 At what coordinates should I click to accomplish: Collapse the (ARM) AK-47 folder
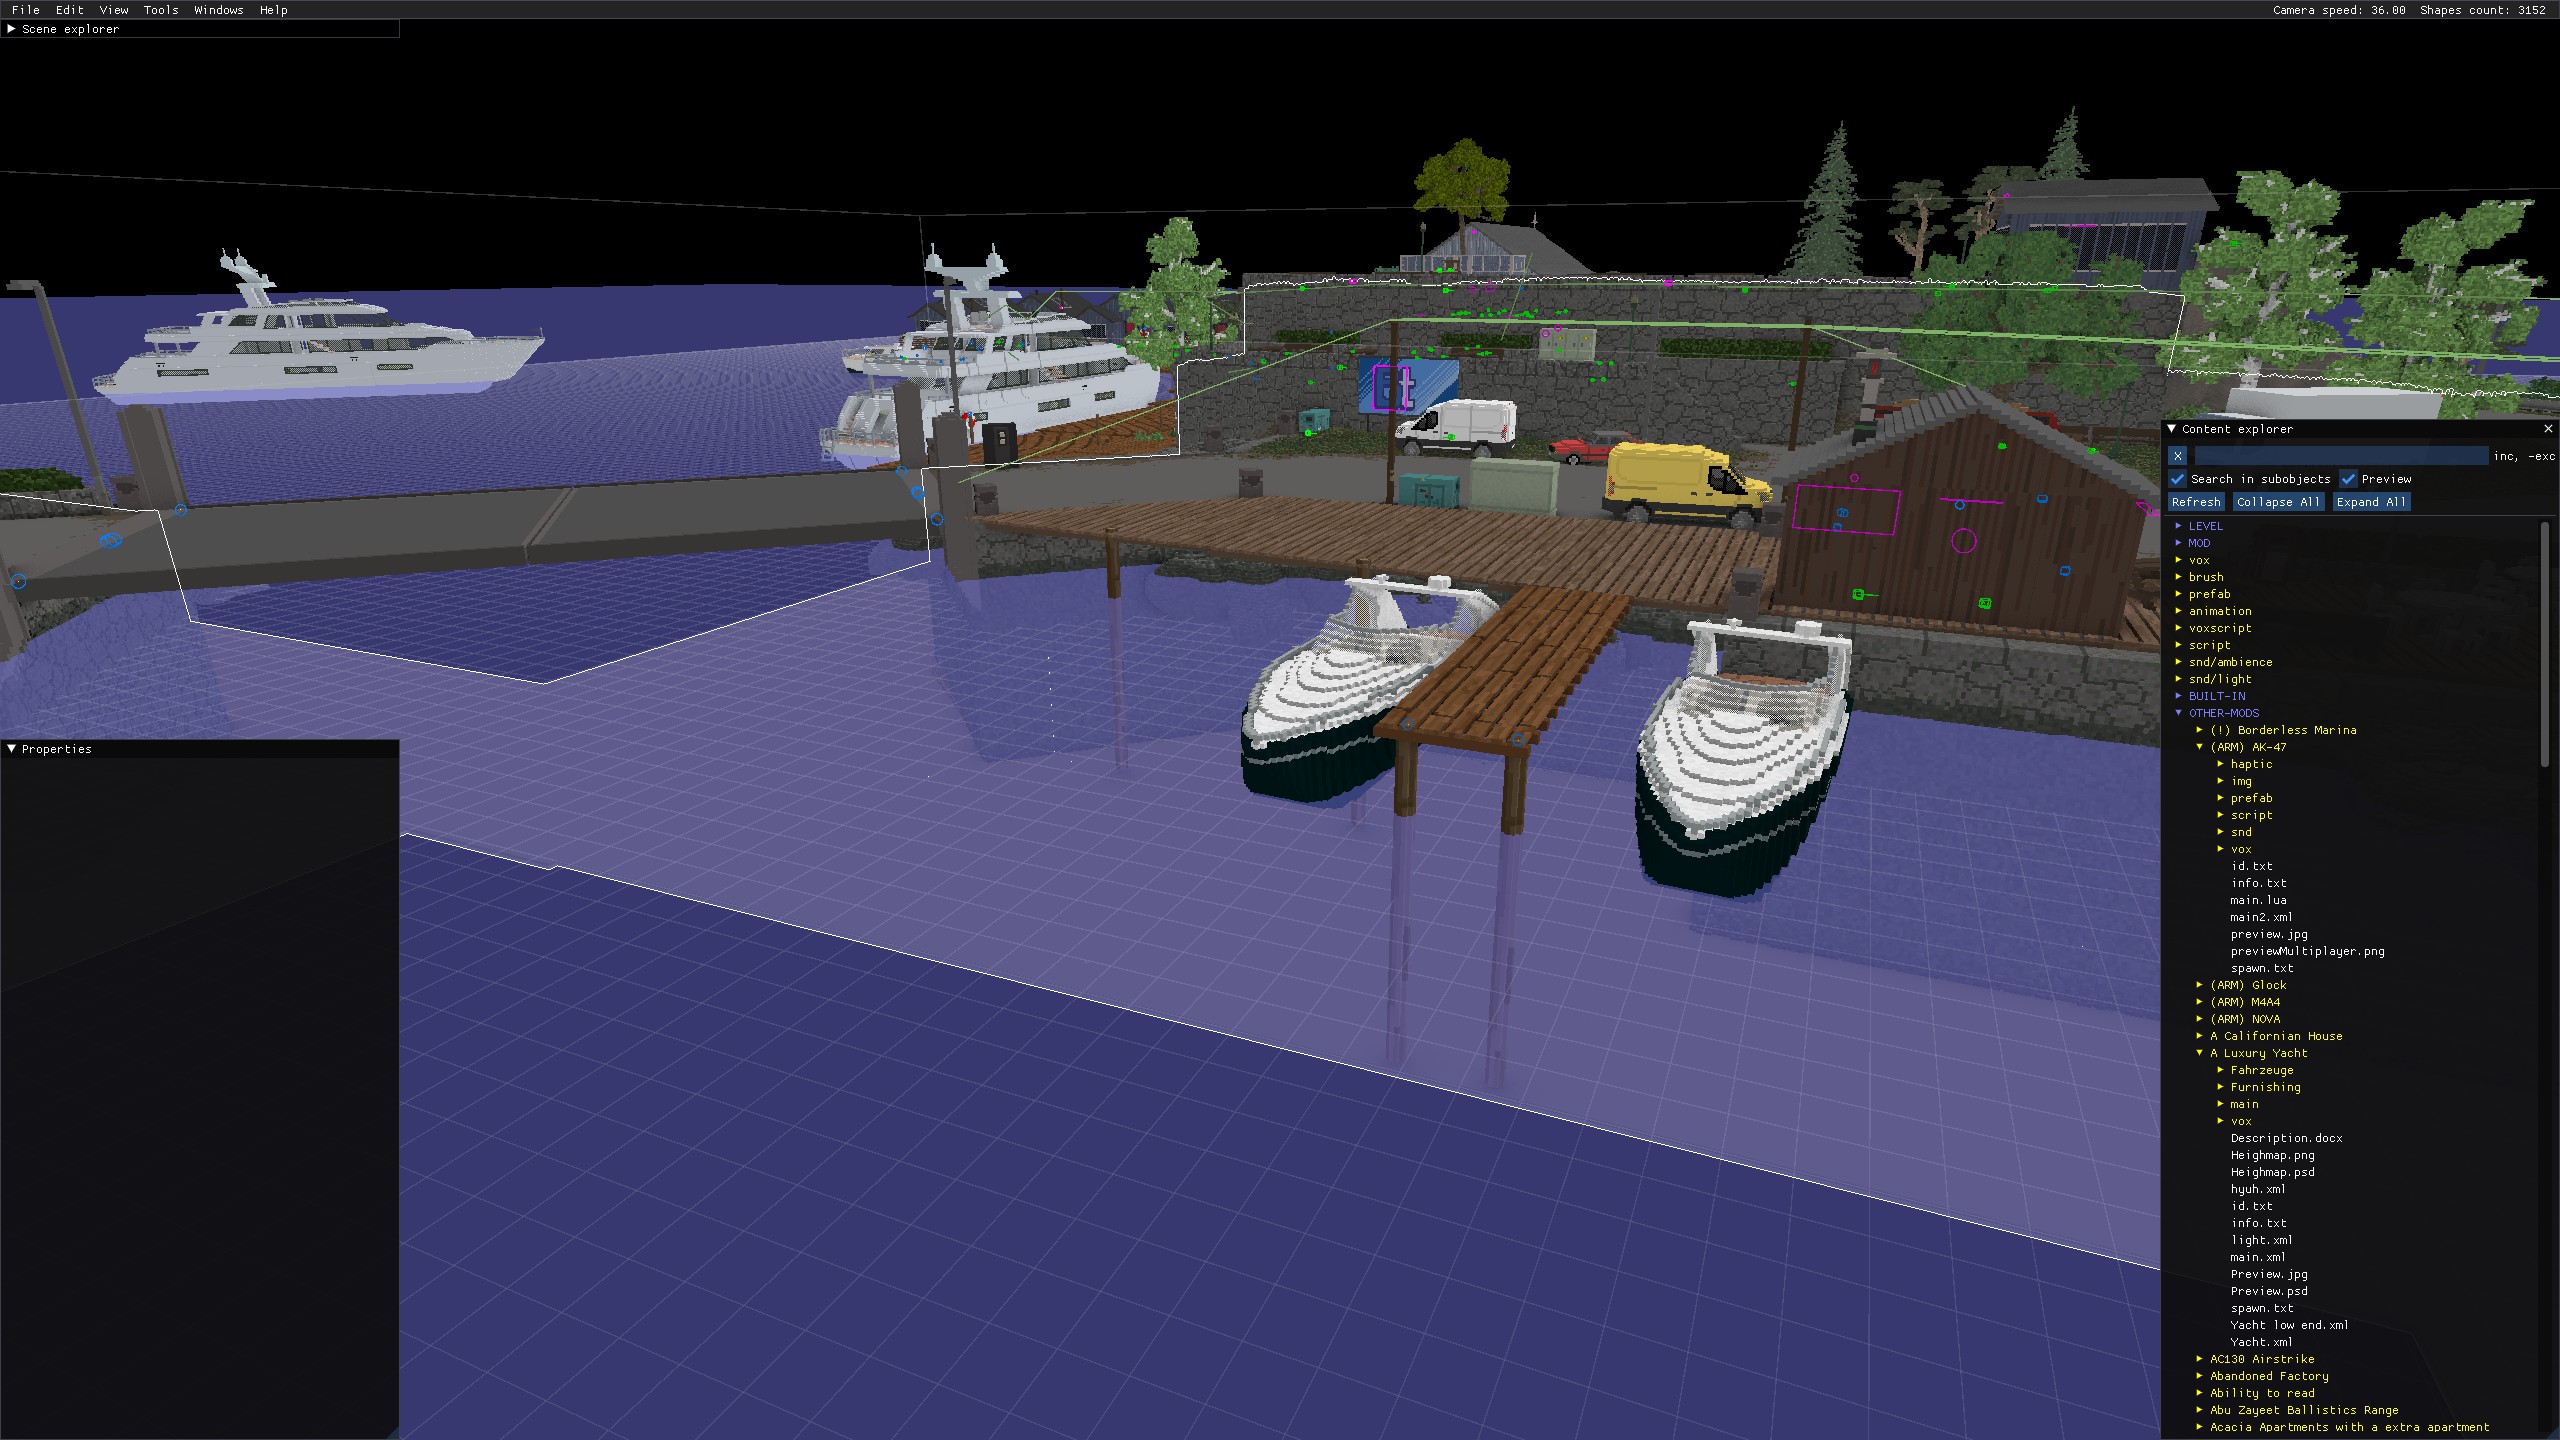[x=2199, y=747]
